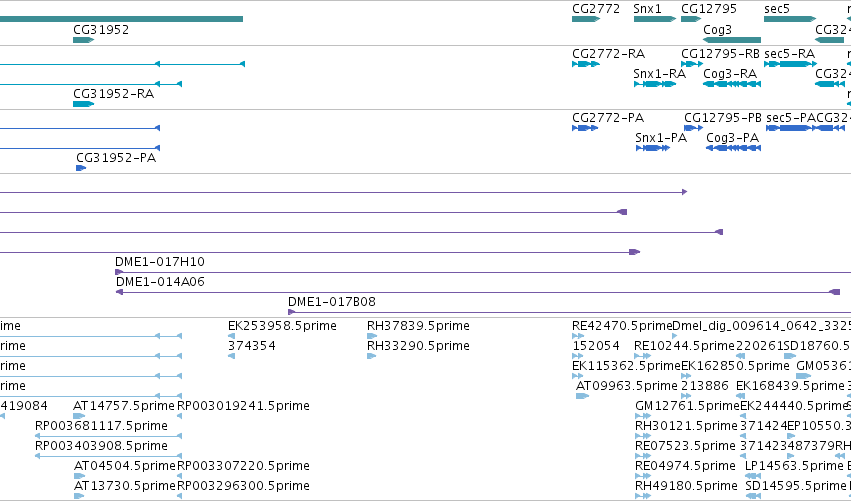The width and height of the screenshot is (851, 501).
Task: Click the DME1-017B08 start marker
Action: (x=291, y=312)
